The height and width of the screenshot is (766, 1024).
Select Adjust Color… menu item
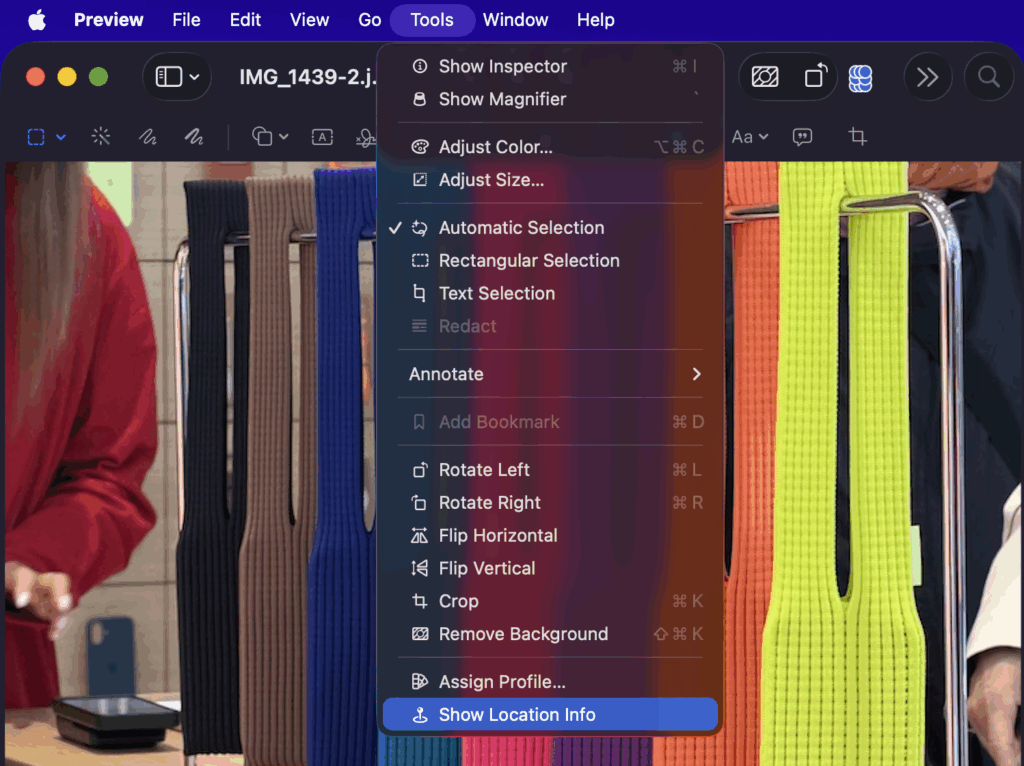pos(495,147)
